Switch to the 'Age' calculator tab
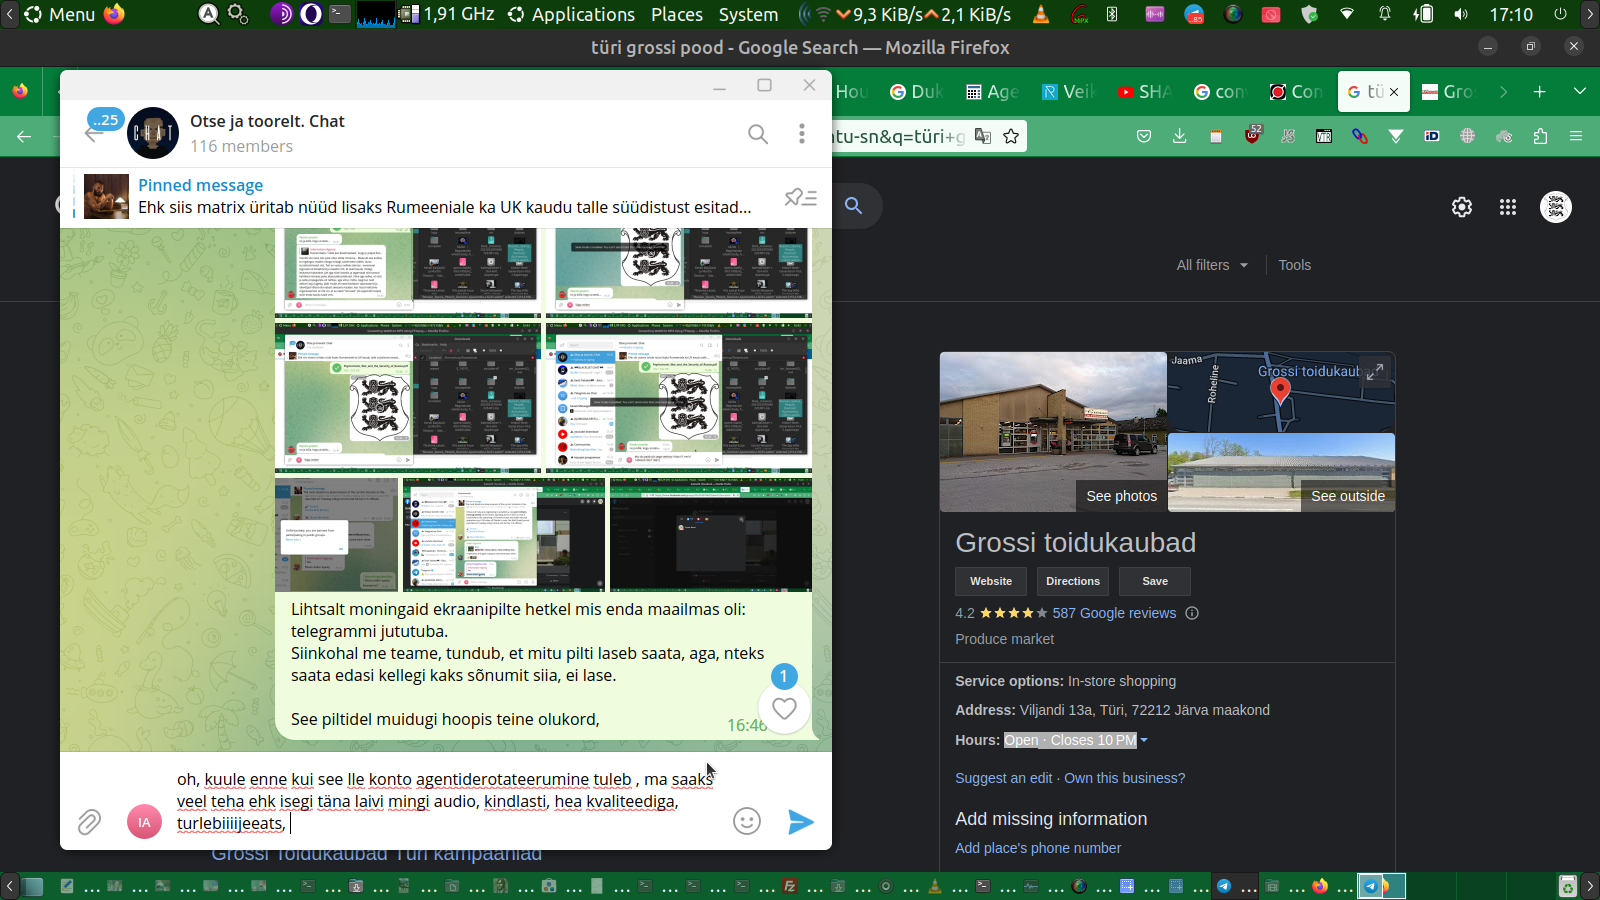This screenshot has height=900, width=1600. pos(992,92)
